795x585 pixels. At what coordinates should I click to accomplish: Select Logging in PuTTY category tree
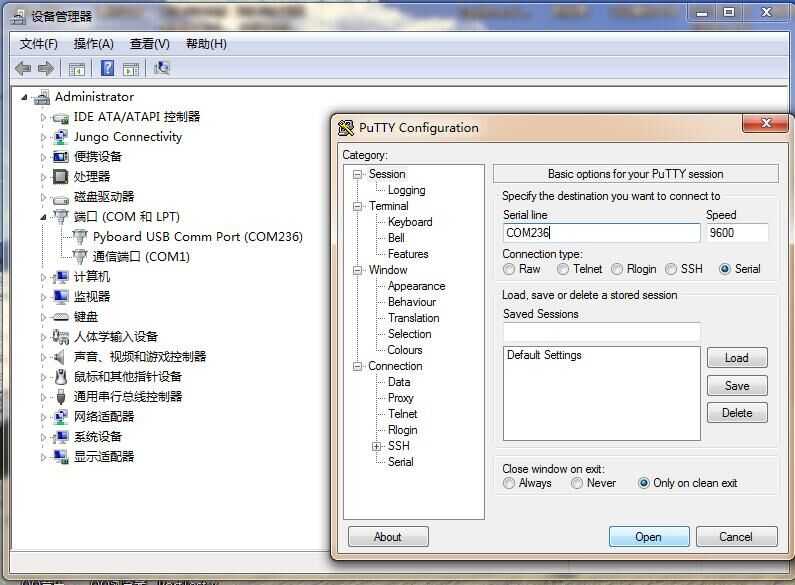coord(407,191)
